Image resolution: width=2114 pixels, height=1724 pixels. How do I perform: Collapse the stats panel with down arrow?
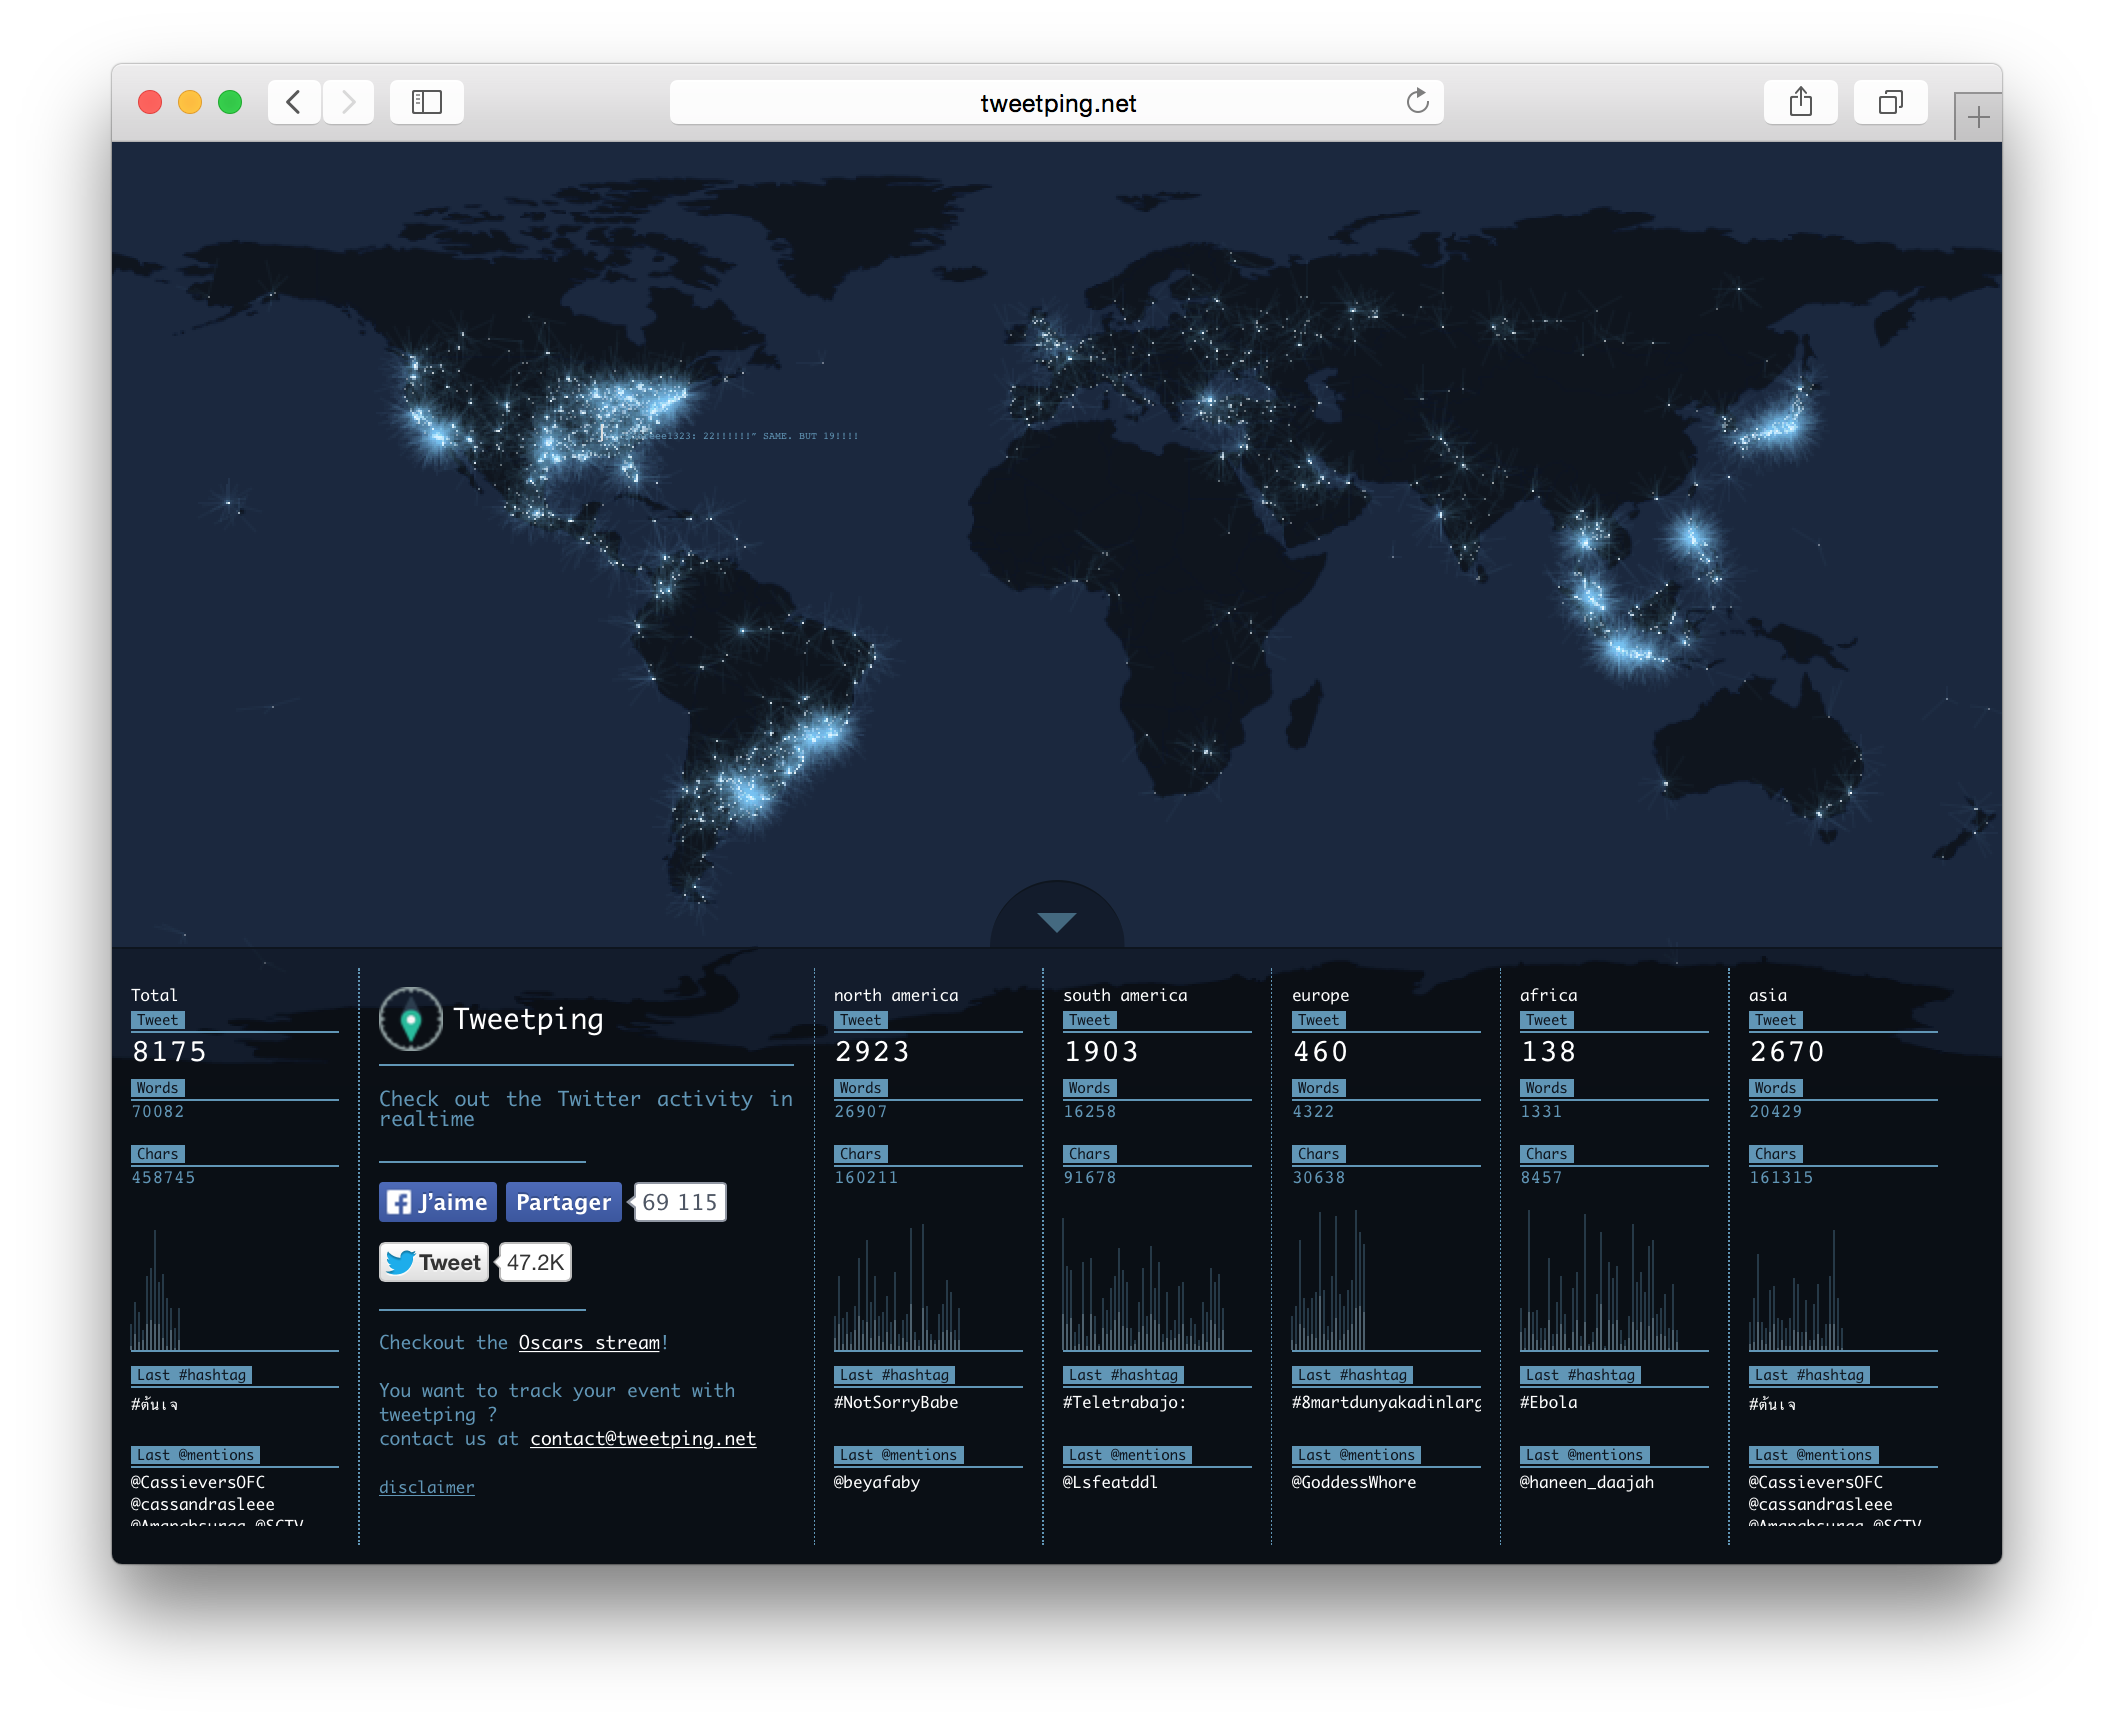pos(1057,920)
